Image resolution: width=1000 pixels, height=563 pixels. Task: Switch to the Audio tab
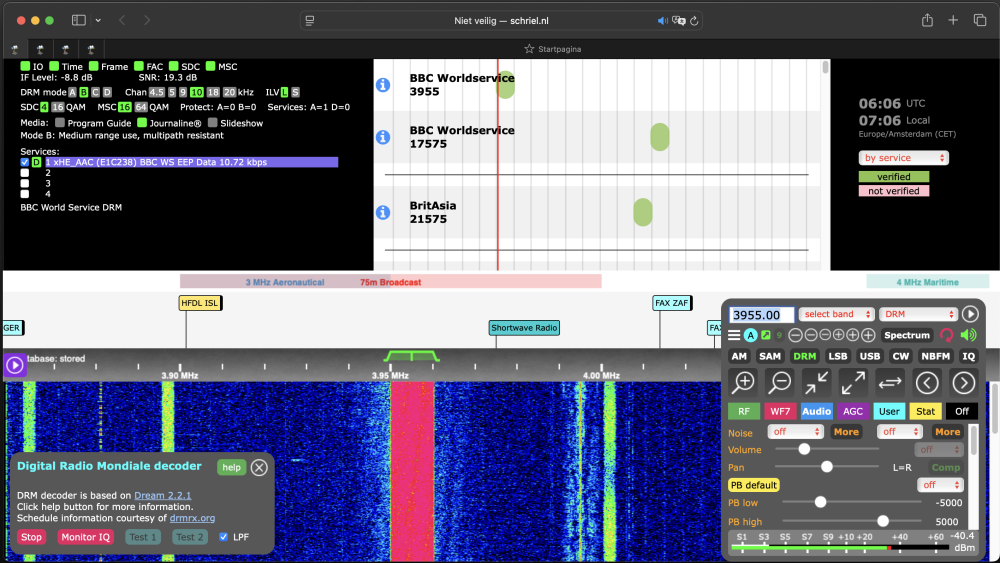click(x=816, y=411)
